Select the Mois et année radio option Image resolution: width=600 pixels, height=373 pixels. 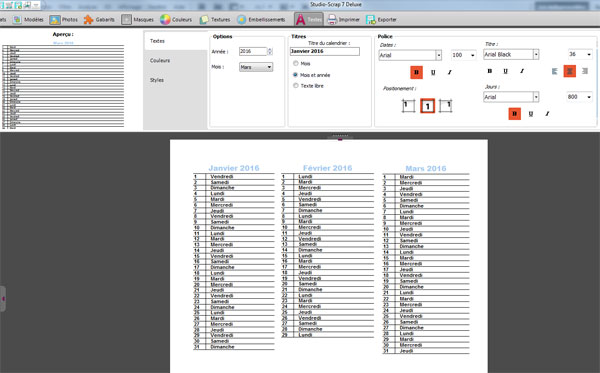tap(295, 75)
